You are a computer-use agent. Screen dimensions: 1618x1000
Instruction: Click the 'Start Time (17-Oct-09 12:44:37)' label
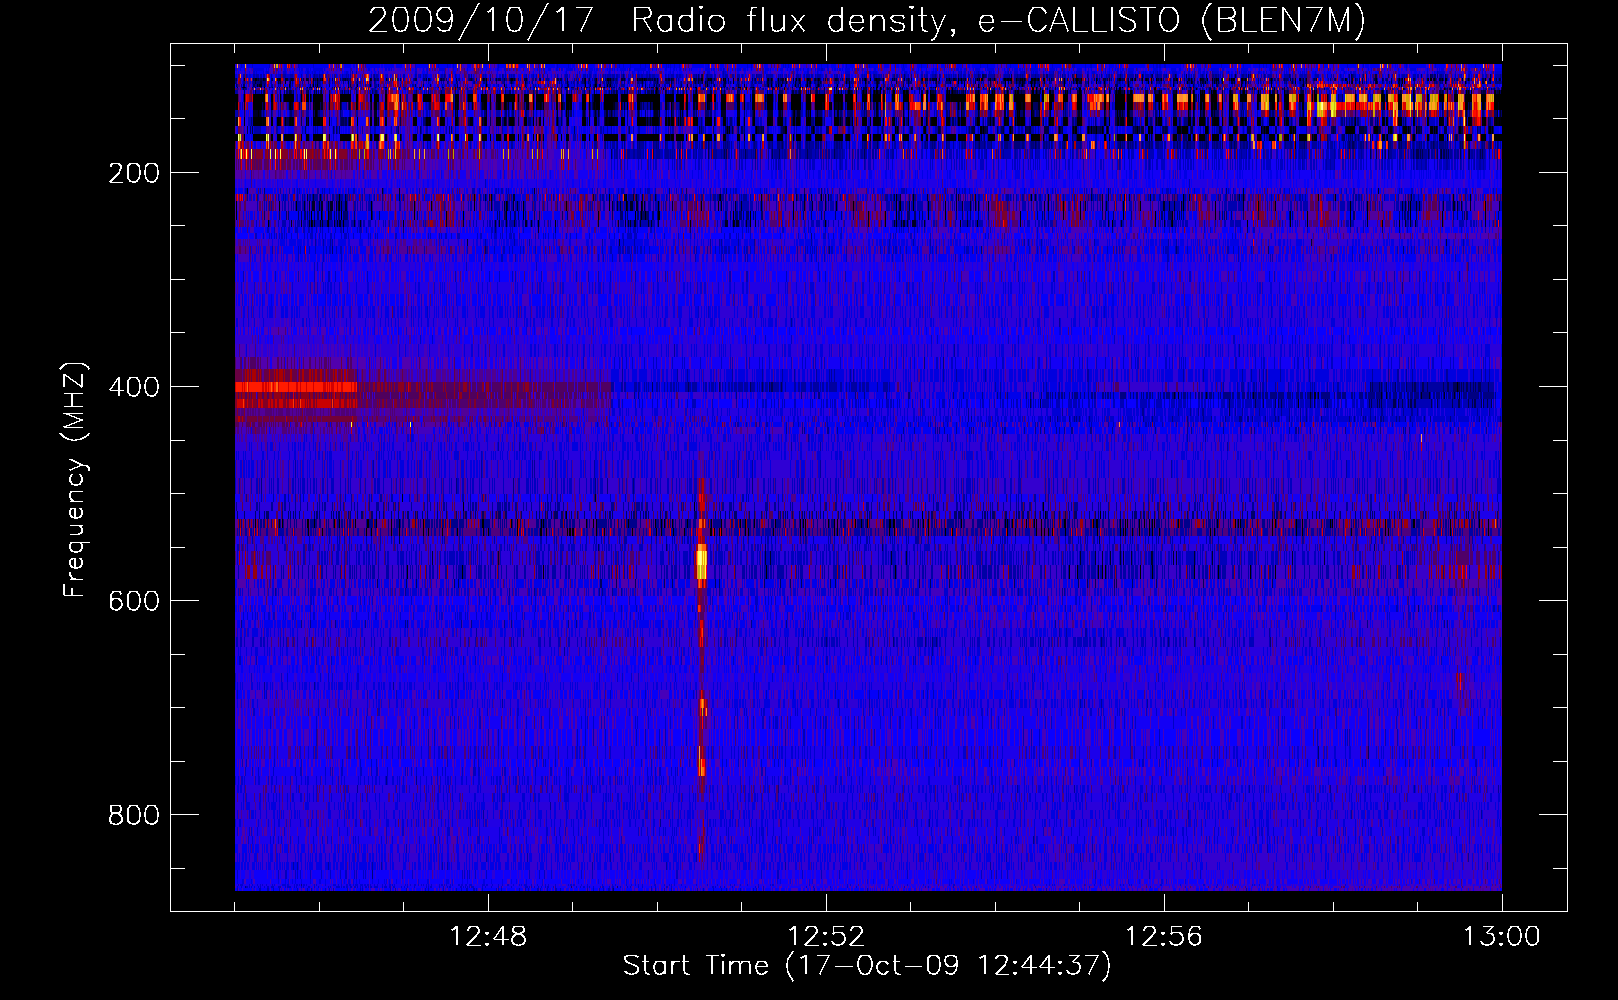coord(867,966)
